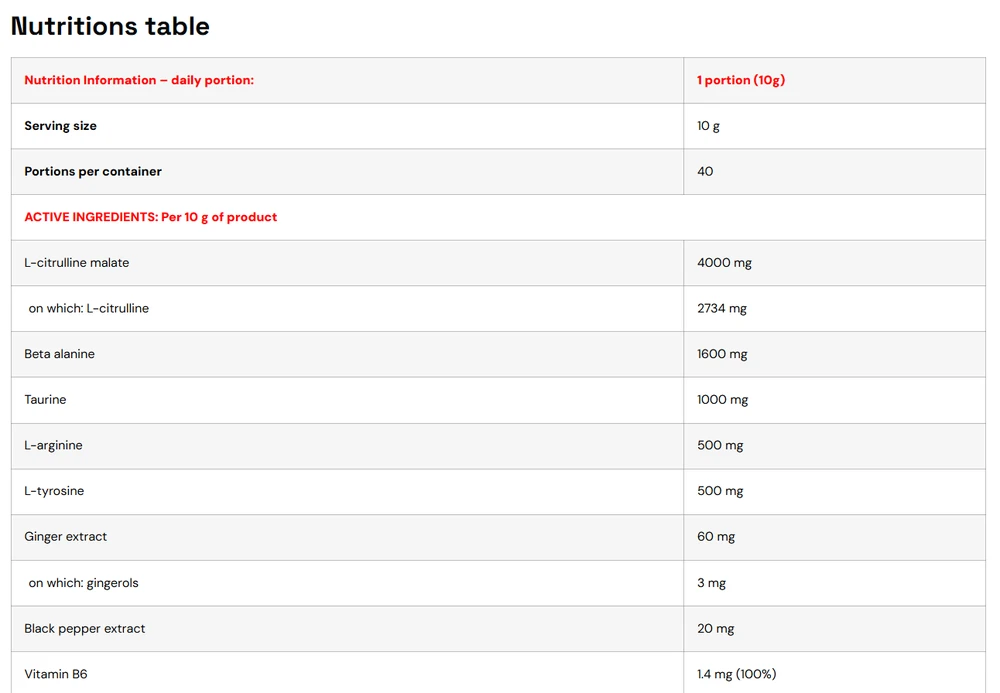Screen dimensions: 1000x693
Task: Click the Ginger extract row
Action: [498, 537]
